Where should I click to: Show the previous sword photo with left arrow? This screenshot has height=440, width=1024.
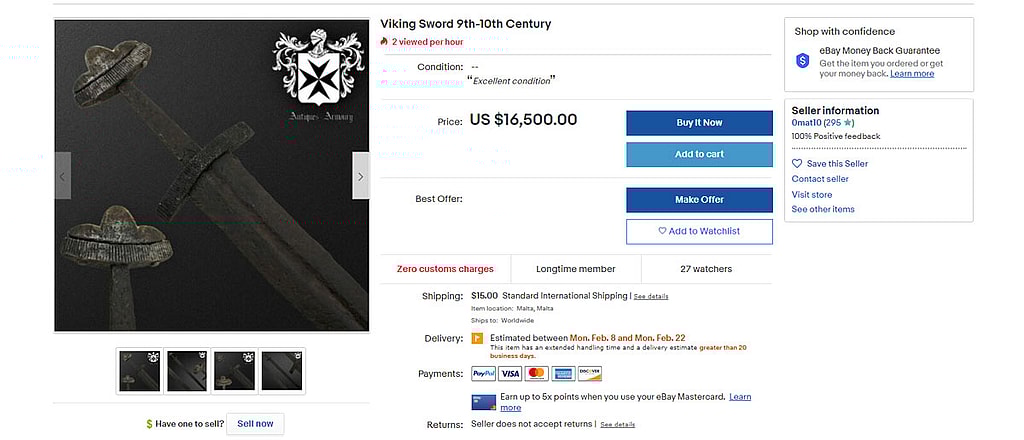coord(62,176)
